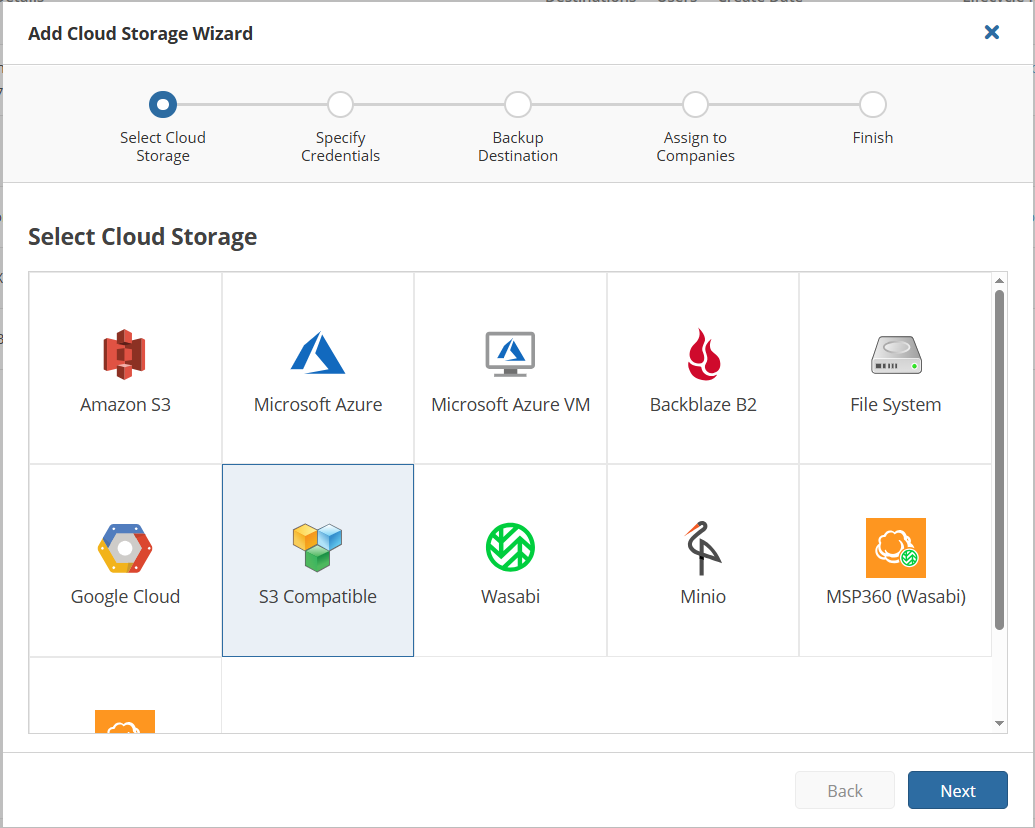1035x828 pixels.
Task: Click the Backblaze B2 label
Action: tap(703, 404)
